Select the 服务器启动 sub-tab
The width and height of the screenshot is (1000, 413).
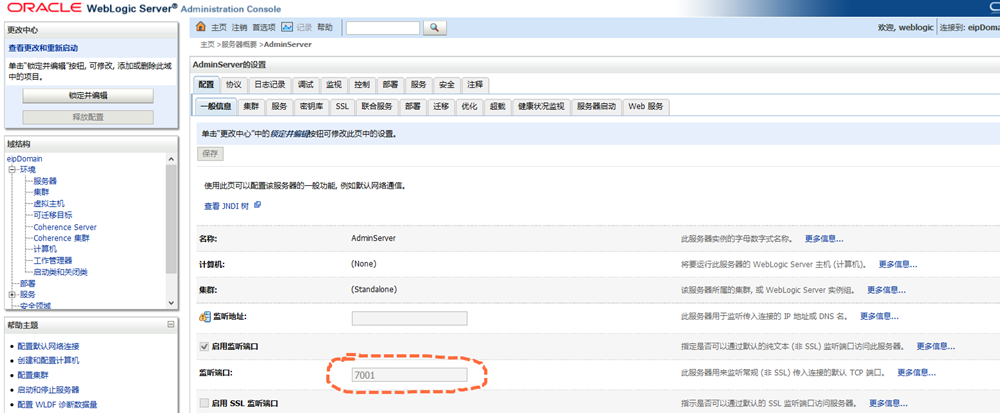pos(596,106)
